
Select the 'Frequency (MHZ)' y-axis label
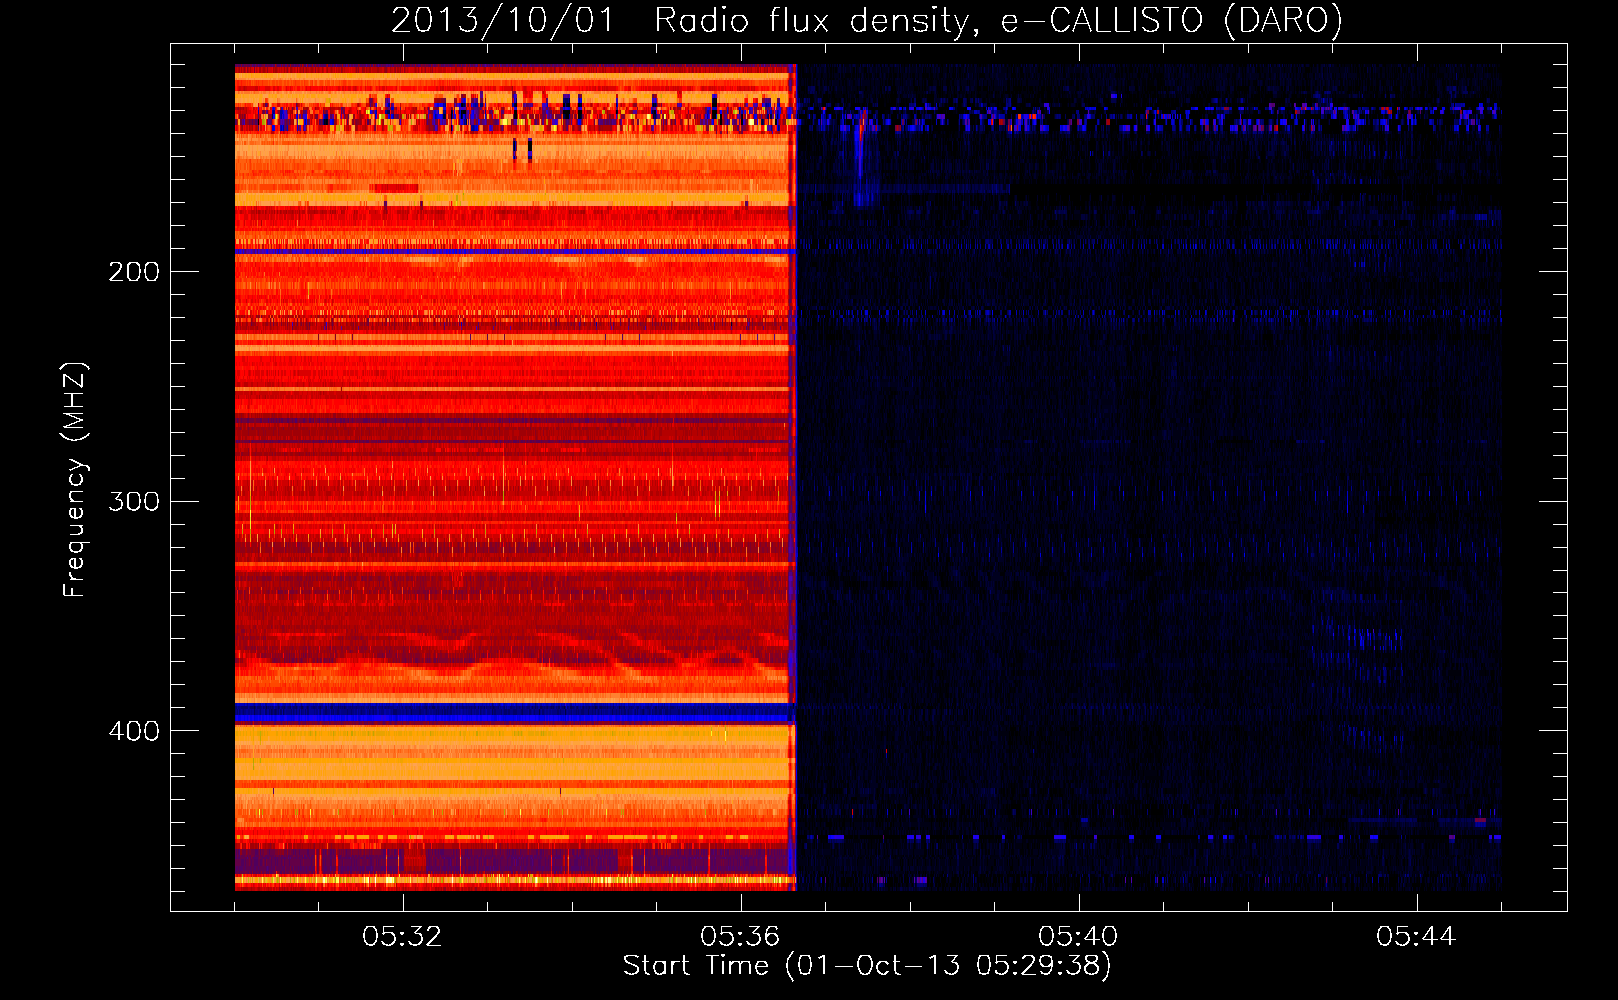point(75,480)
